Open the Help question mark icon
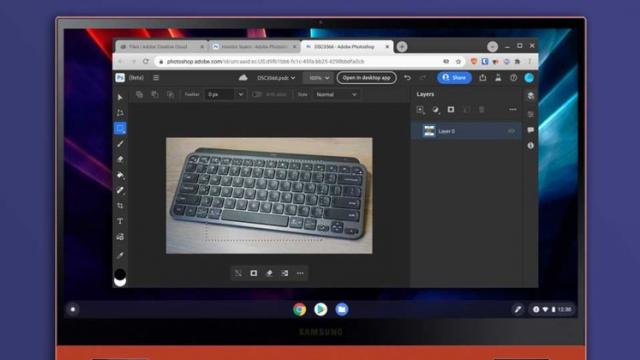640x360 pixels. (x=513, y=78)
